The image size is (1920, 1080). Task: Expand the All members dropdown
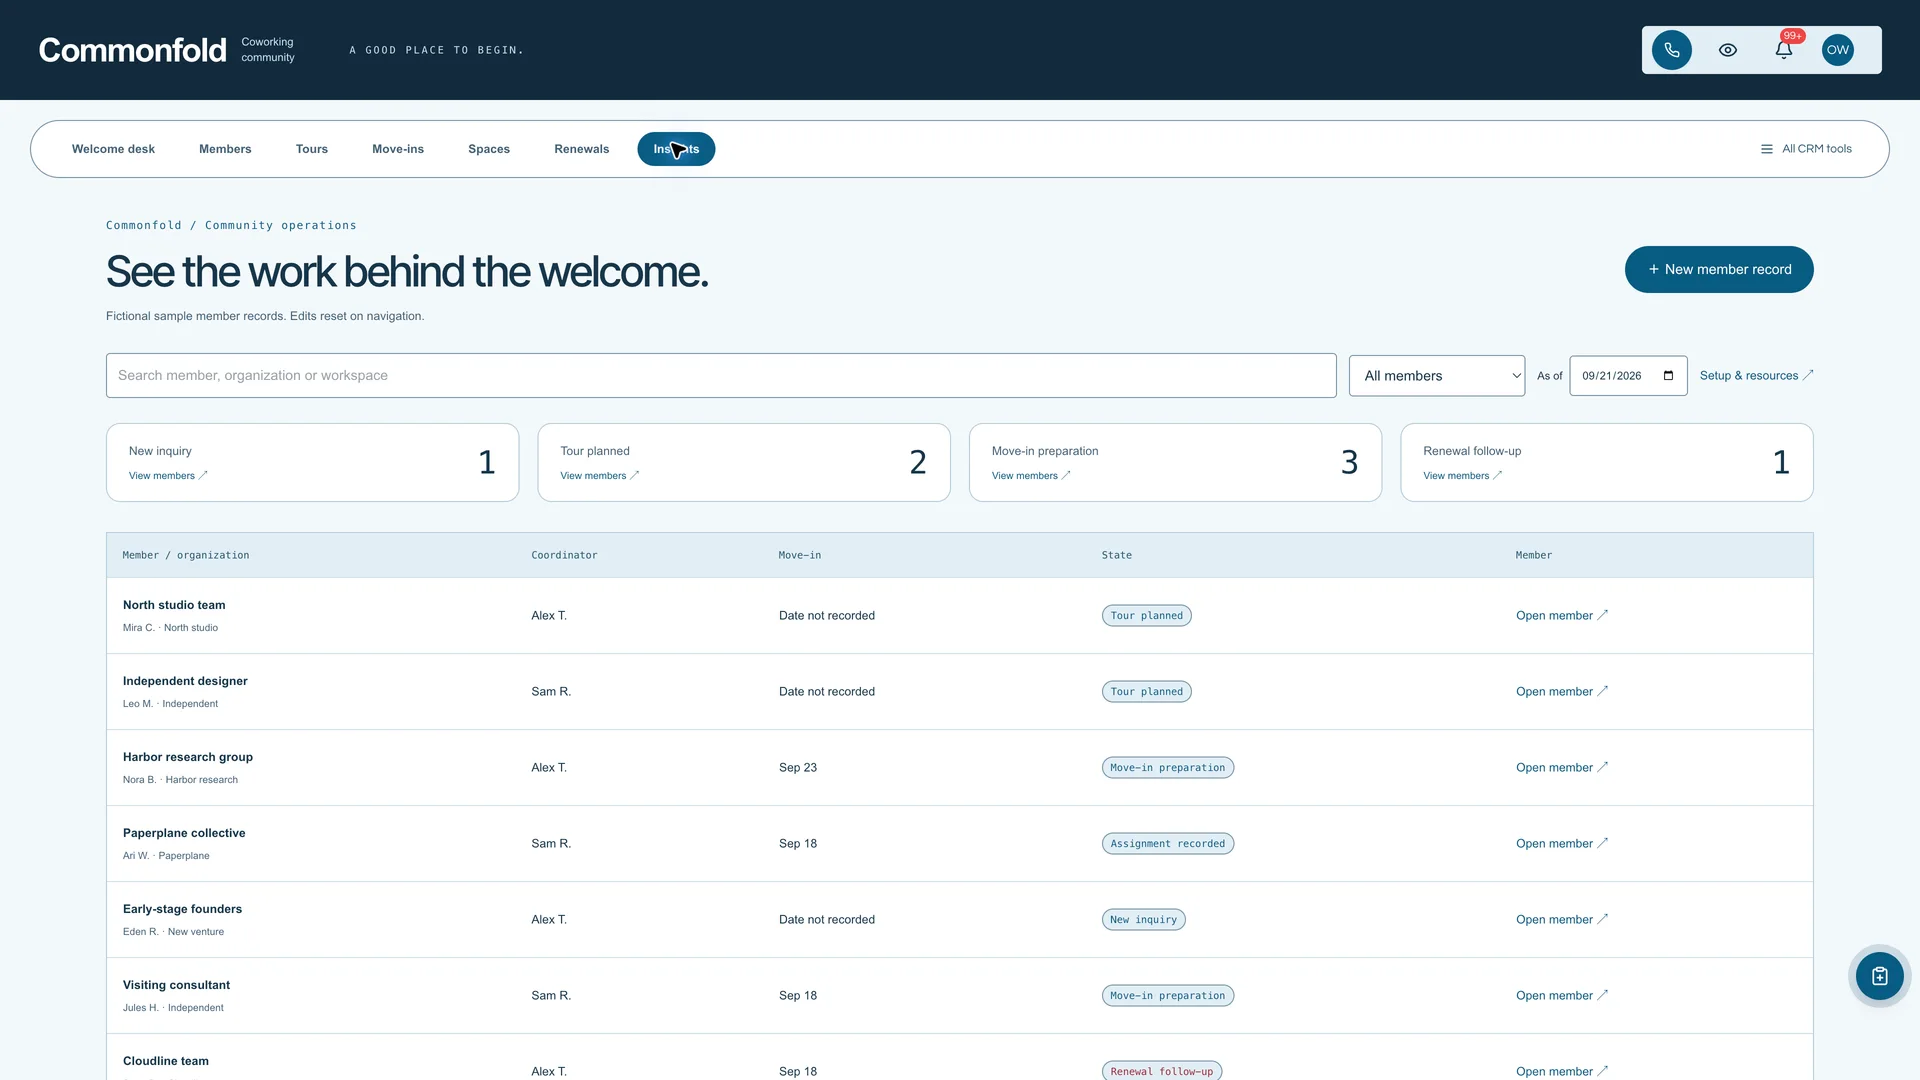pos(1436,376)
